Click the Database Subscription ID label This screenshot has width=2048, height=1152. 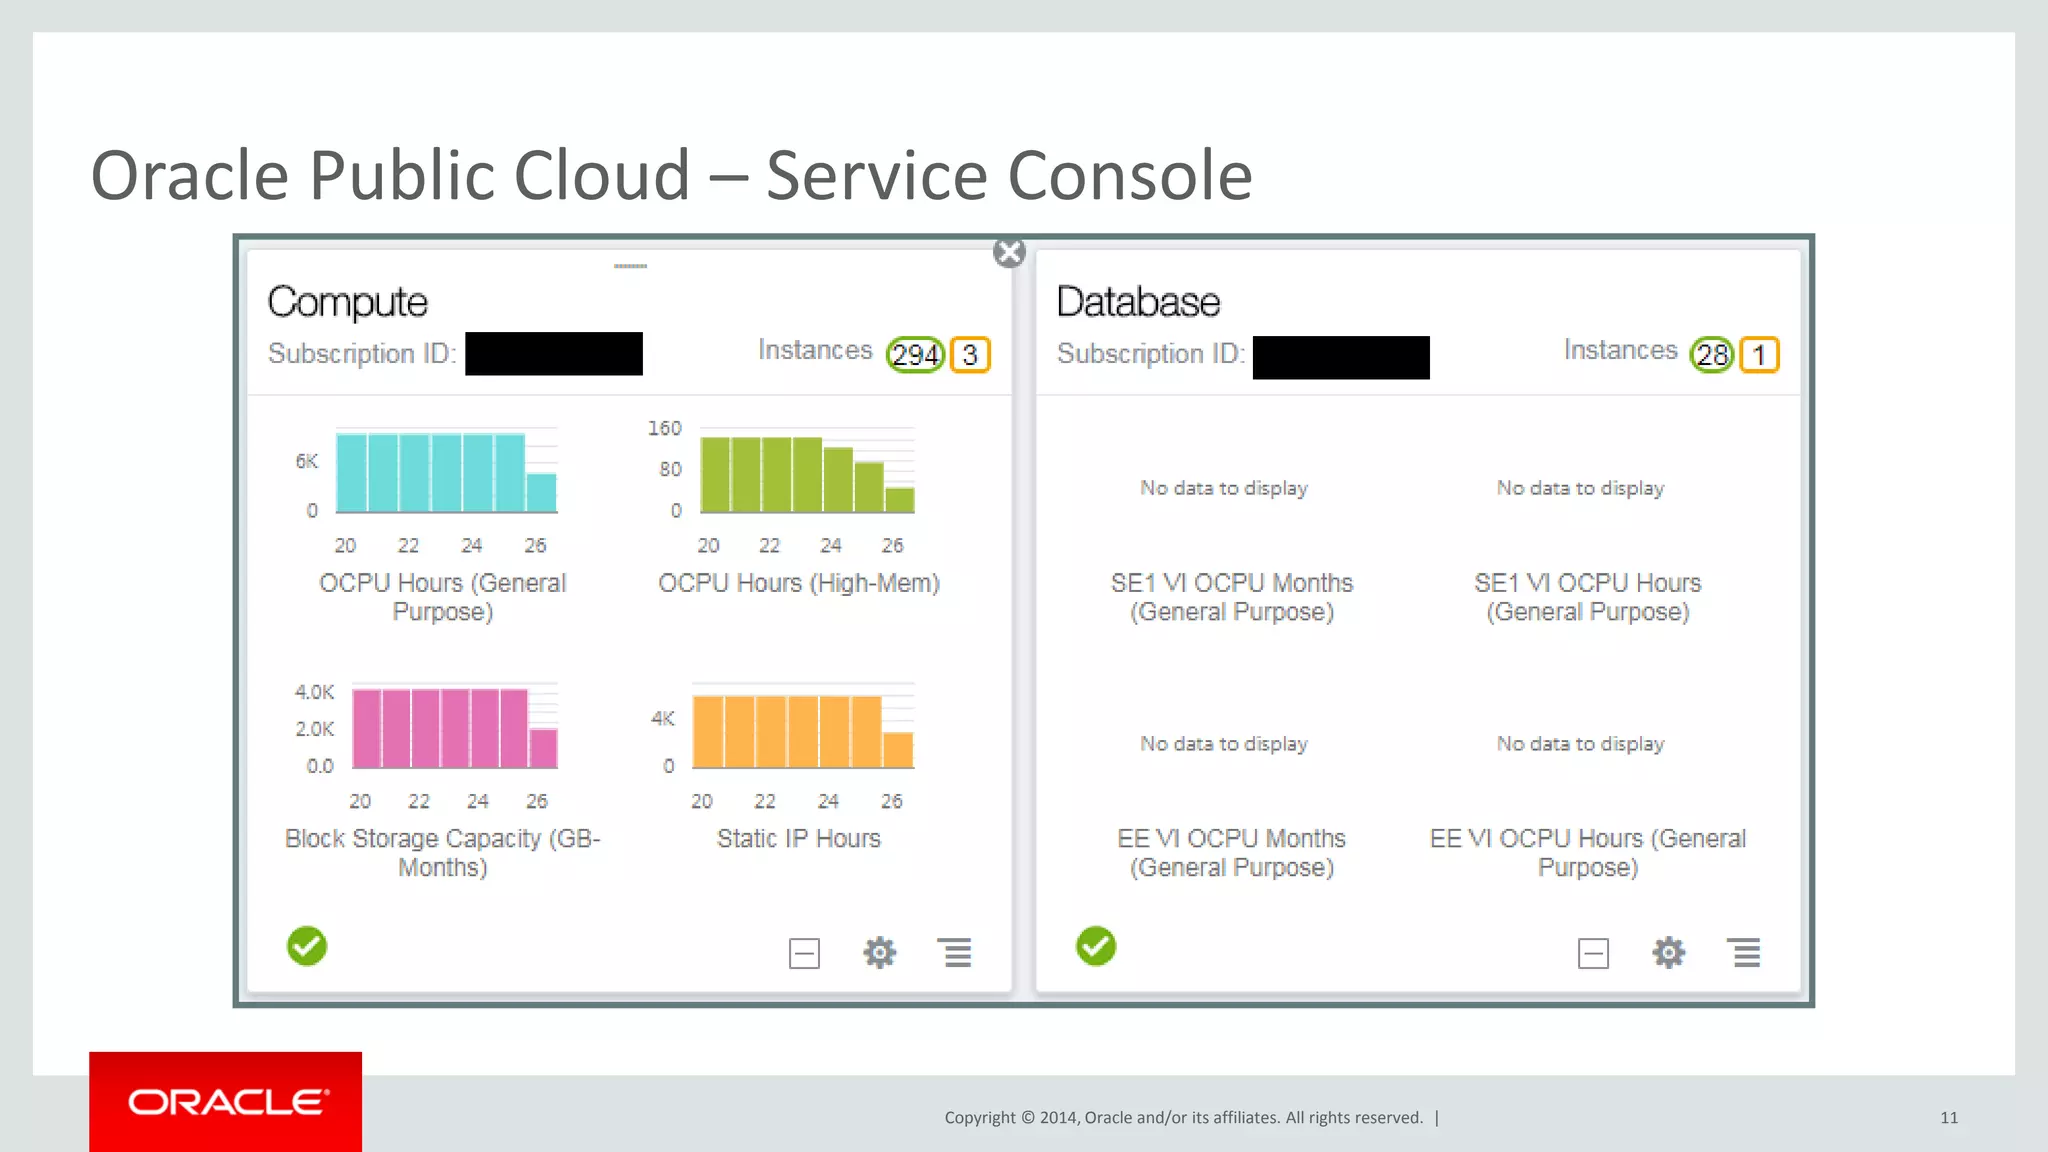[x=1151, y=354]
